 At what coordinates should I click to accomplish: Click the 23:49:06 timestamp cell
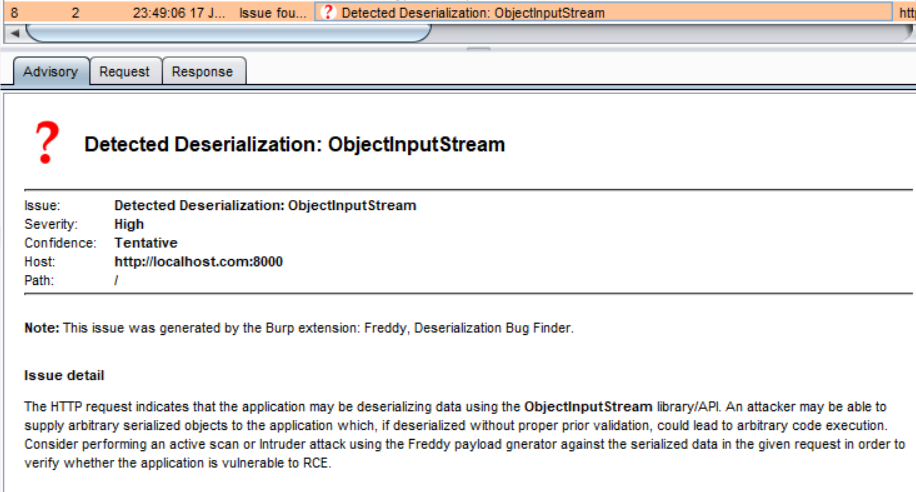pos(180,13)
